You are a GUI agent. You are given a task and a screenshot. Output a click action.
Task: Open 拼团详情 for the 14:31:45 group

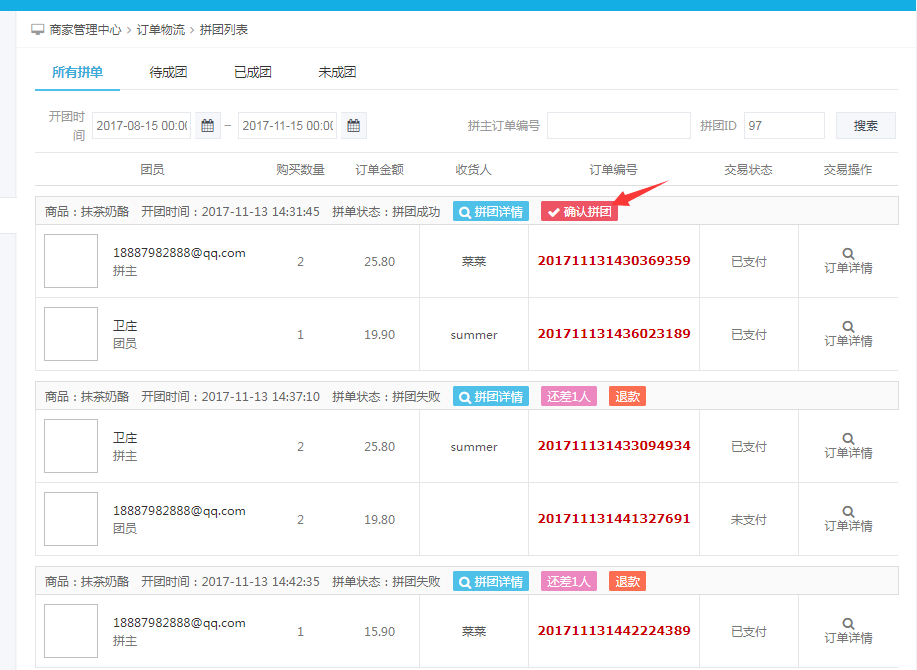coord(490,212)
